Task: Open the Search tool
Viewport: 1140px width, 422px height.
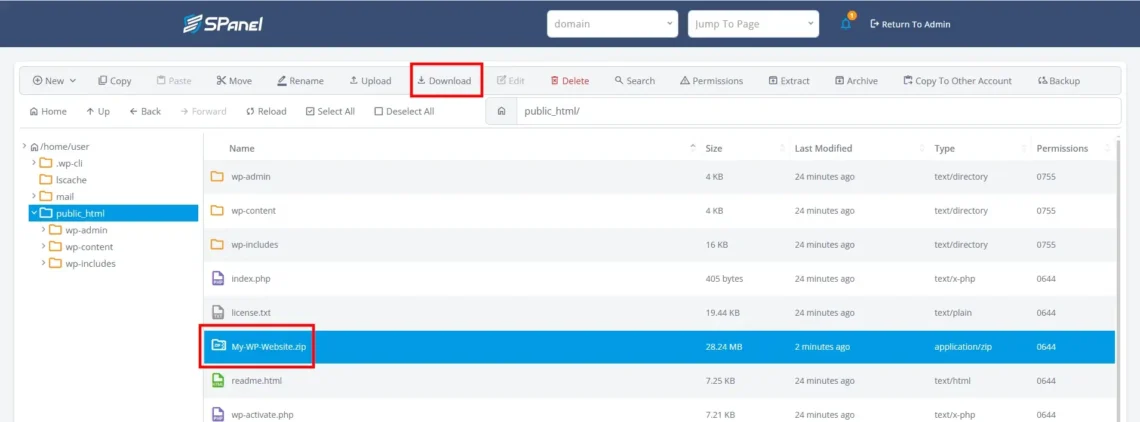Action: (x=635, y=81)
